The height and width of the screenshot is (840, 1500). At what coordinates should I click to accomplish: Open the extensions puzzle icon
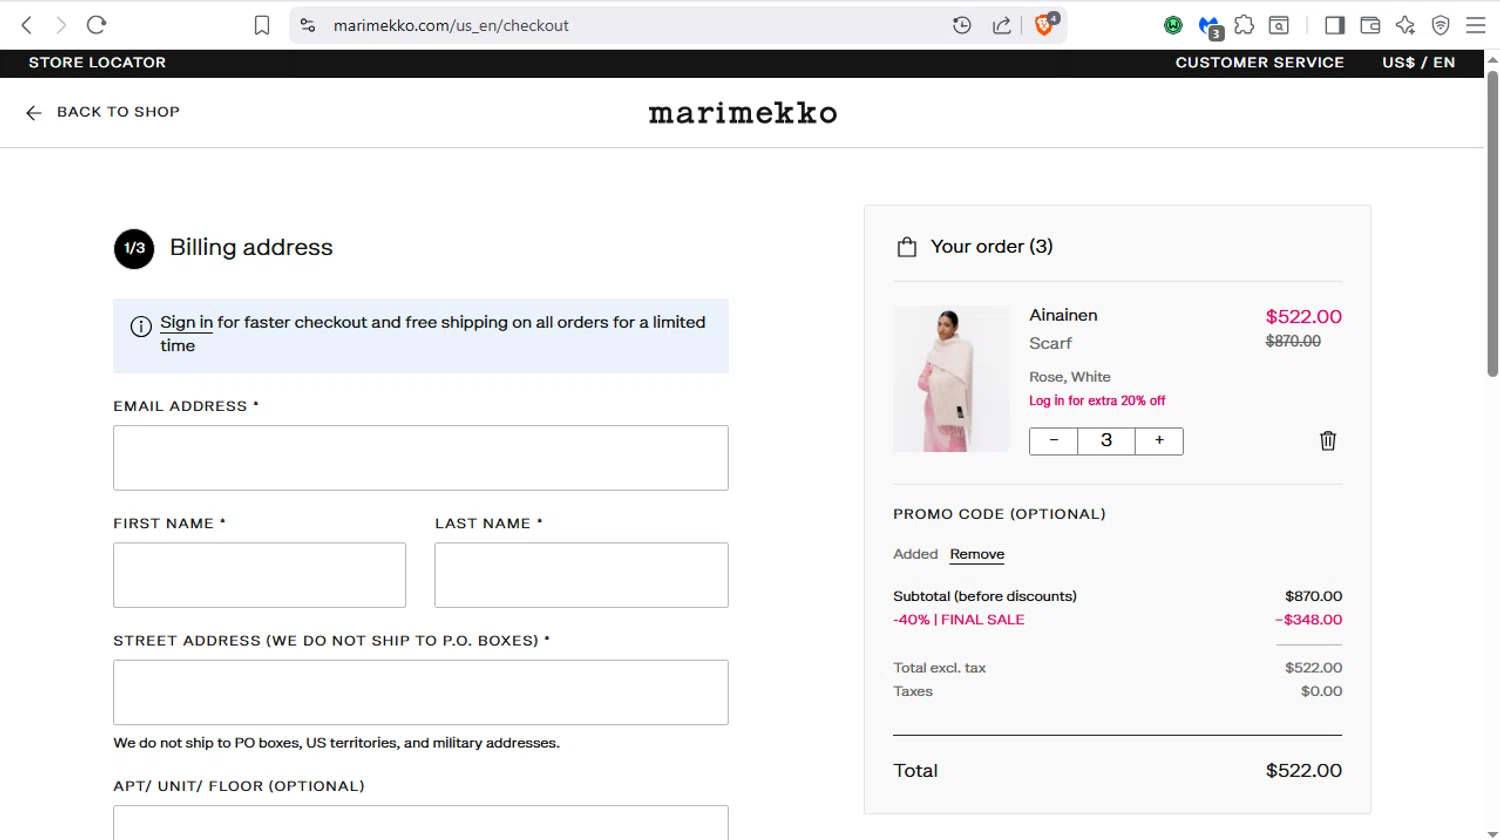1244,25
